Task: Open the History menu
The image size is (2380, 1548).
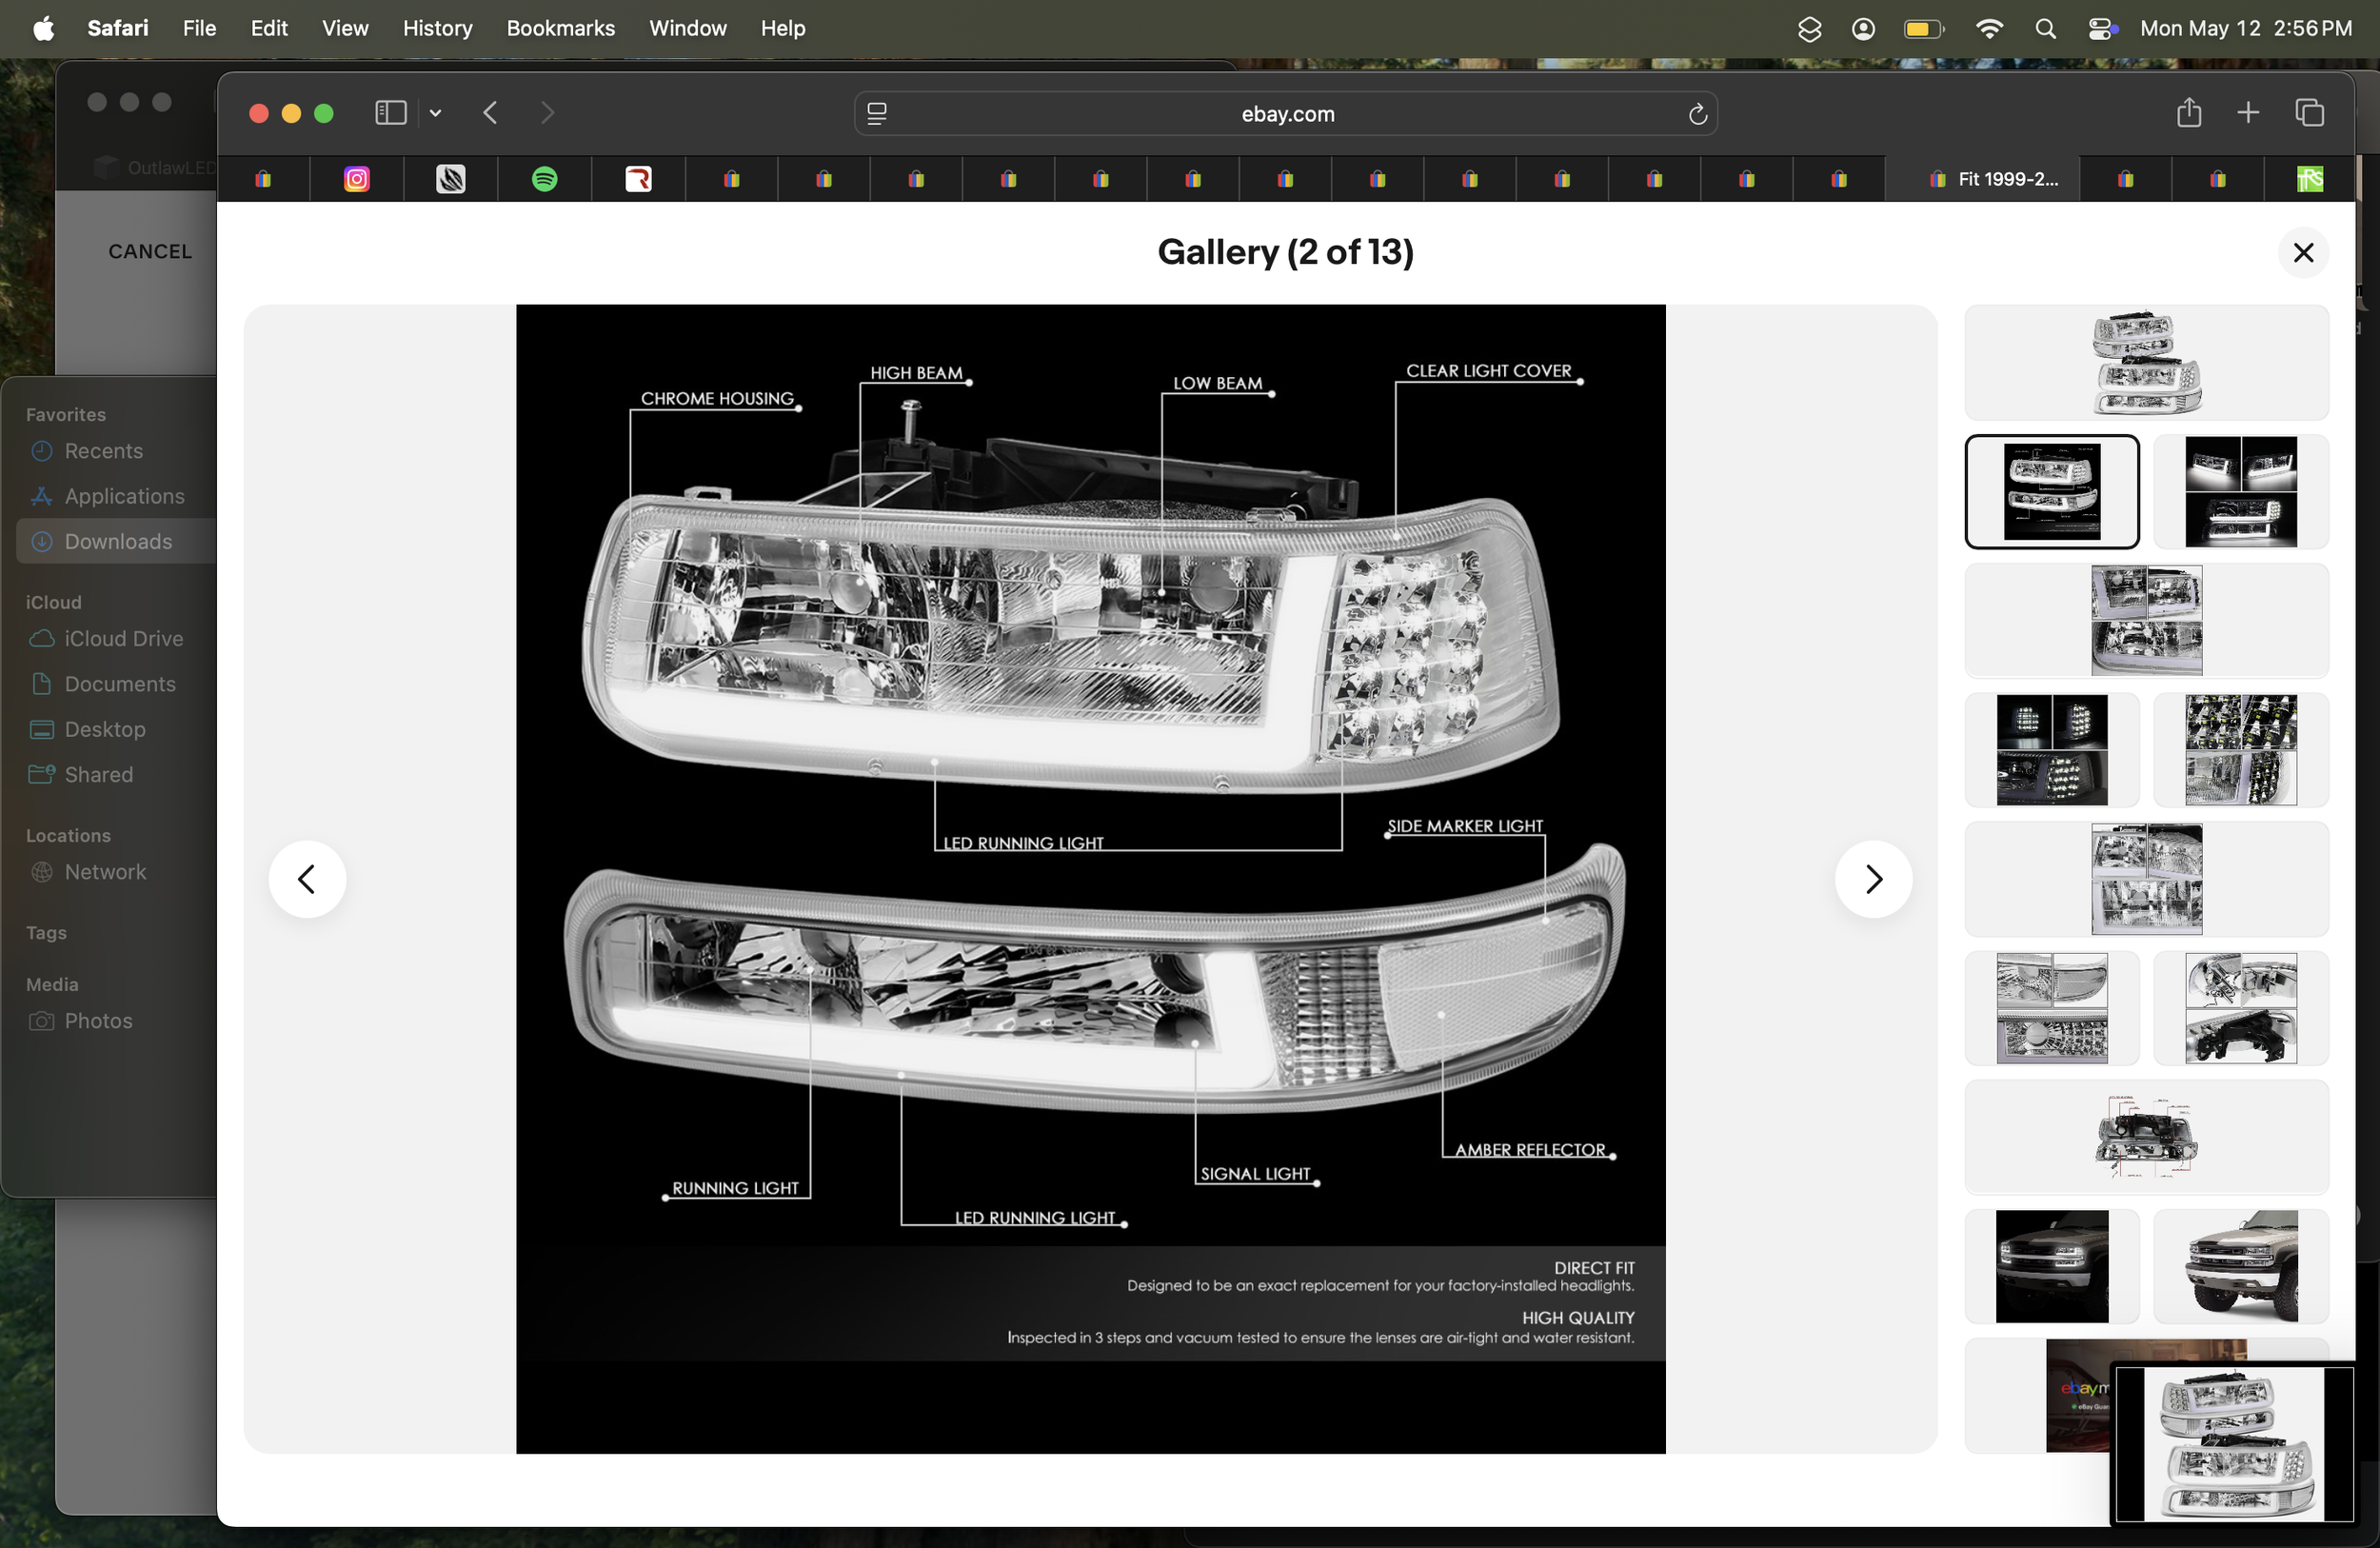Action: pyautogui.click(x=437, y=28)
